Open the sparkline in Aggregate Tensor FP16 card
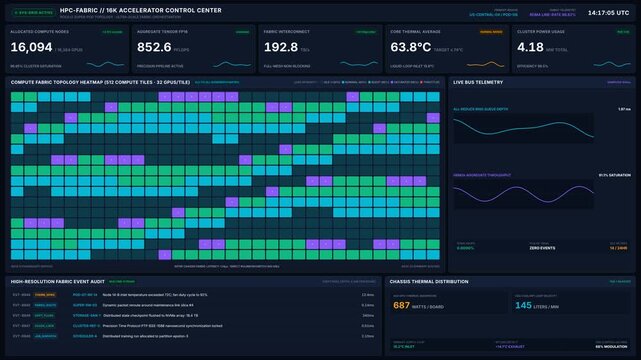 pos(232,64)
